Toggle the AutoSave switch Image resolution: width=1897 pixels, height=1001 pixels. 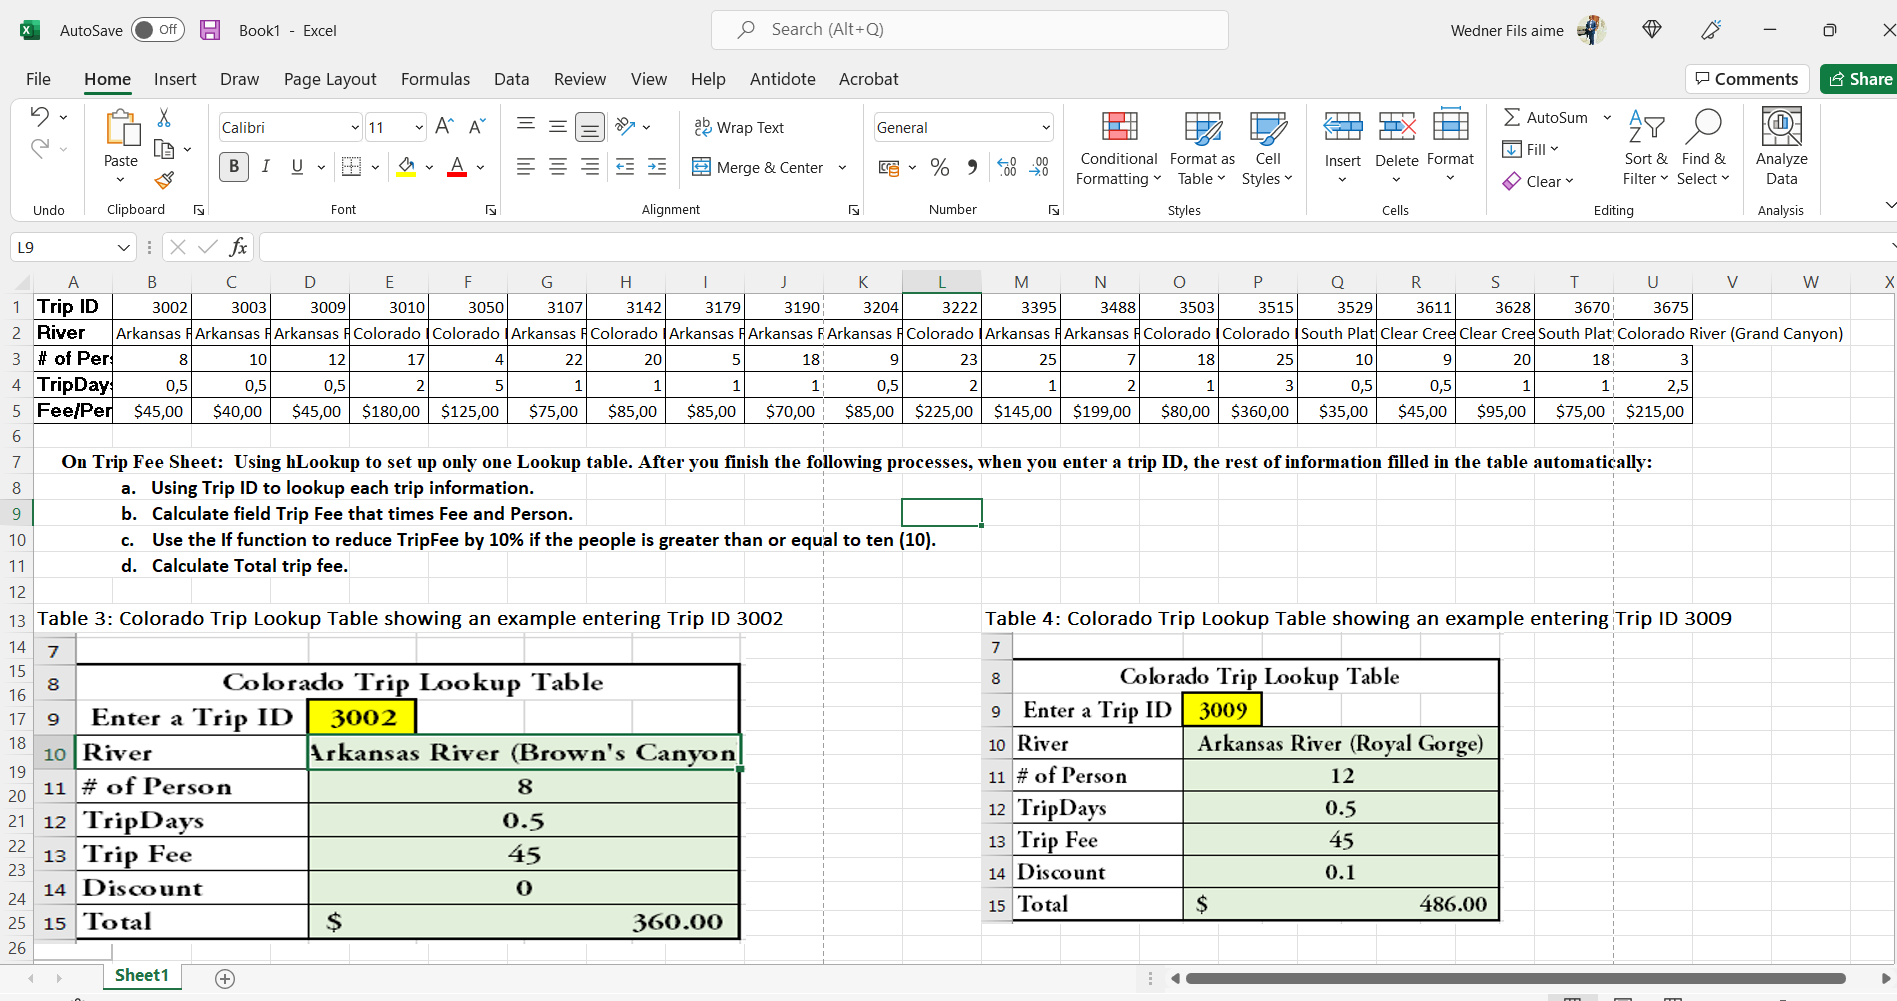pyautogui.click(x=157, y=30)
